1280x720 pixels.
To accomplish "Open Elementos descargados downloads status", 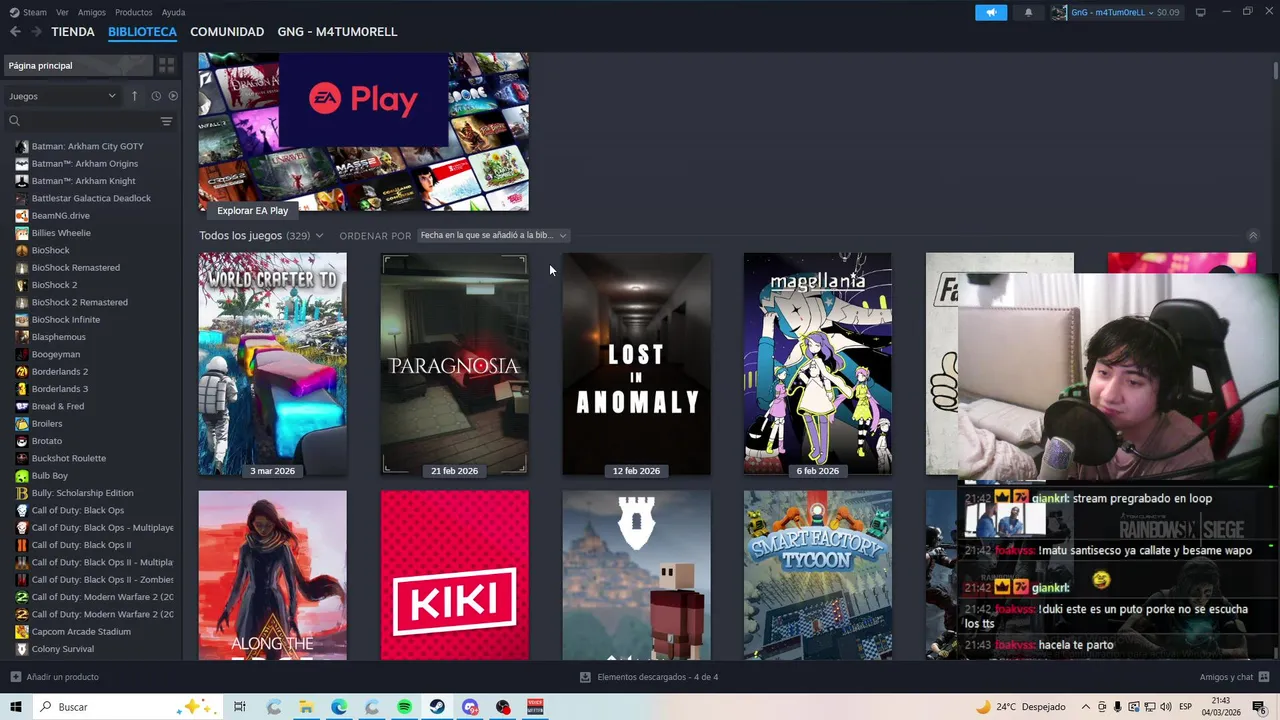I will pyautogui.click(x=649, y=677).
